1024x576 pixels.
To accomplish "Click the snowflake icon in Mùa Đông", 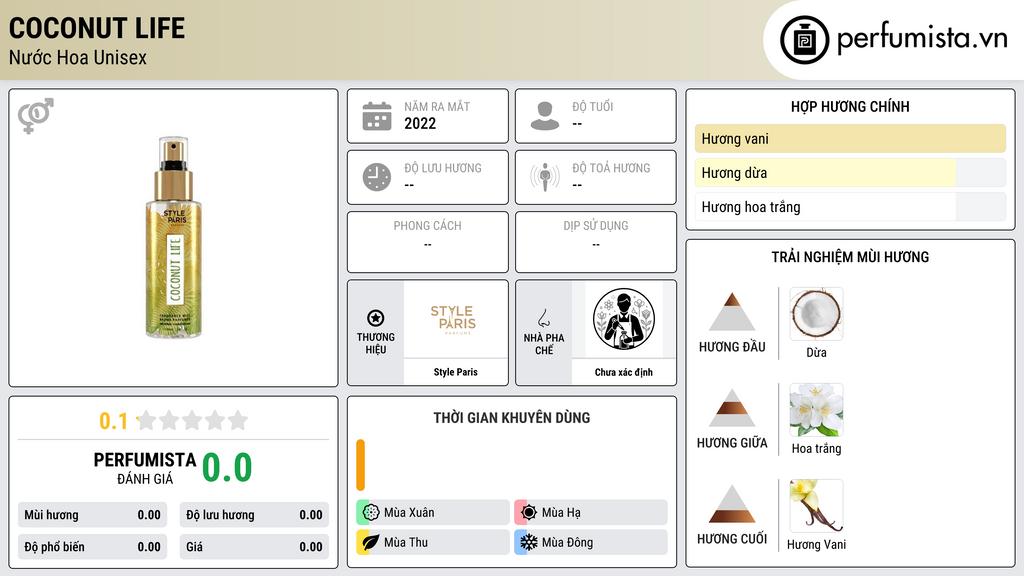I will click(529, 542).
